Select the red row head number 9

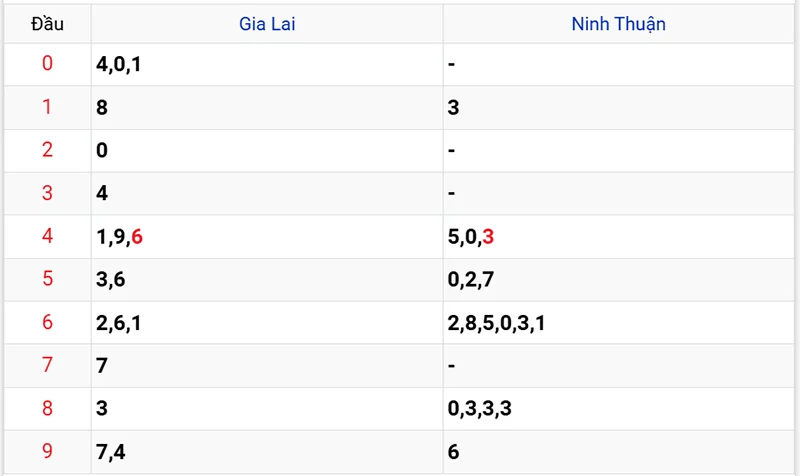click(47, 451)
